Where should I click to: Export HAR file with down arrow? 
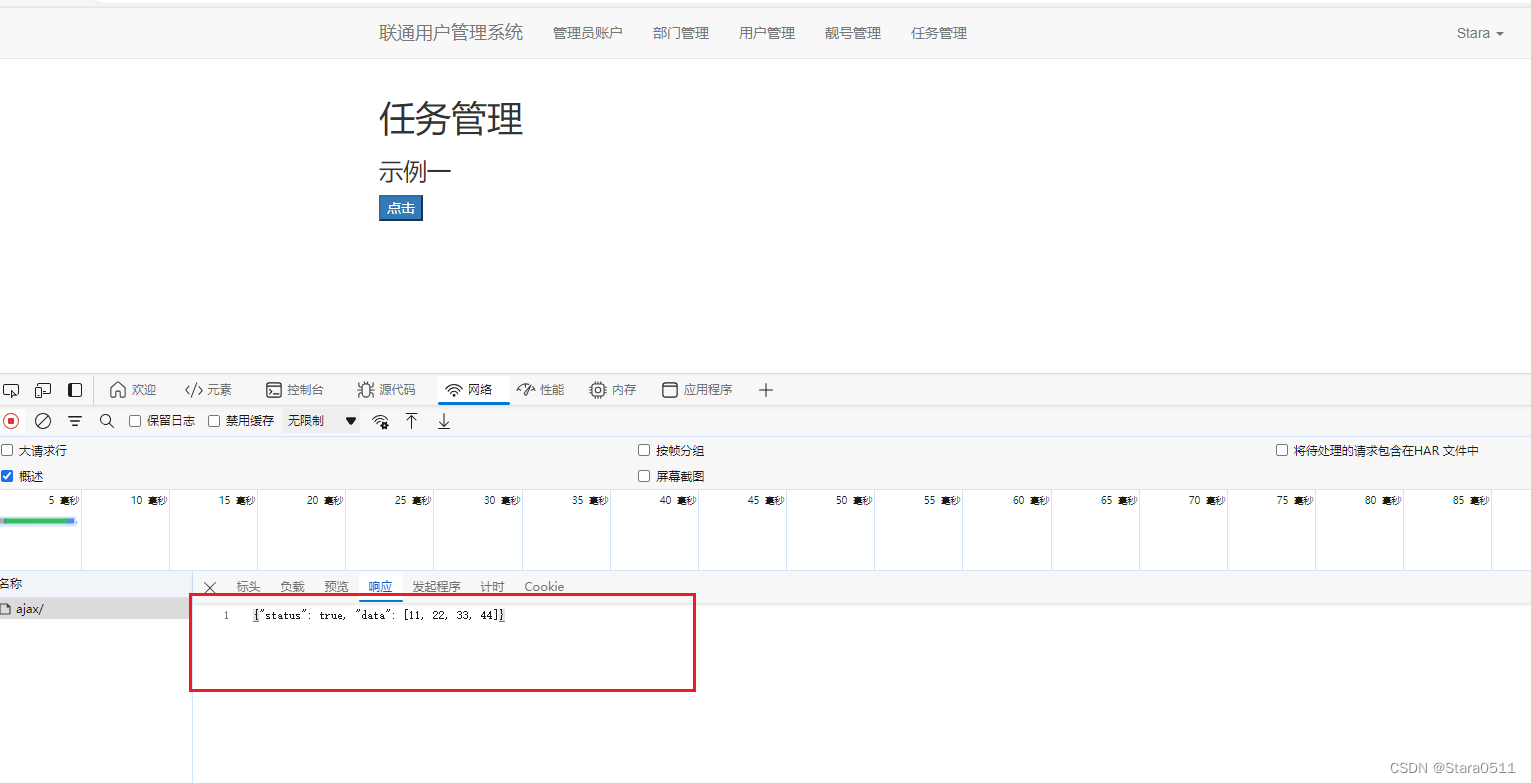444,421
